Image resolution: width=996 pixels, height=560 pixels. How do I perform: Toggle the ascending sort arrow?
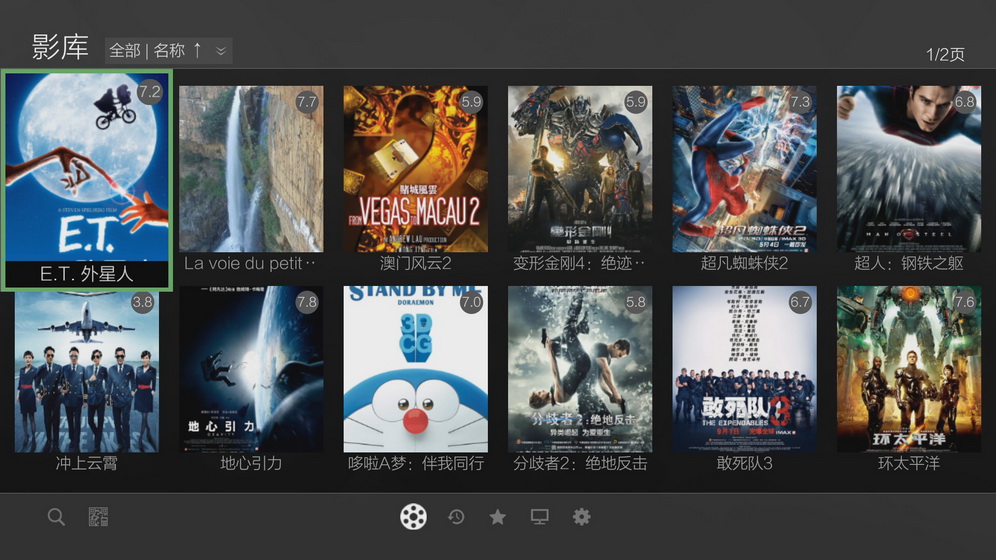(198, 50)
